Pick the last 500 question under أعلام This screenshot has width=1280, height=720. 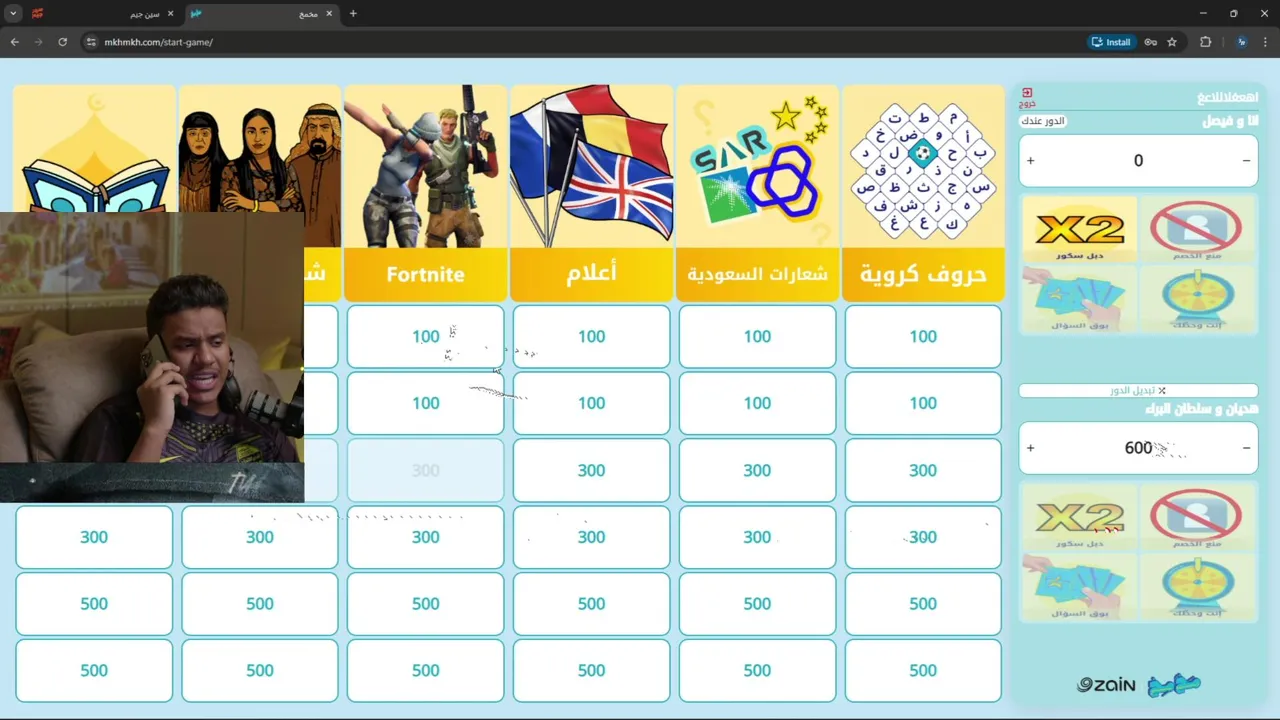coord(591,670)
